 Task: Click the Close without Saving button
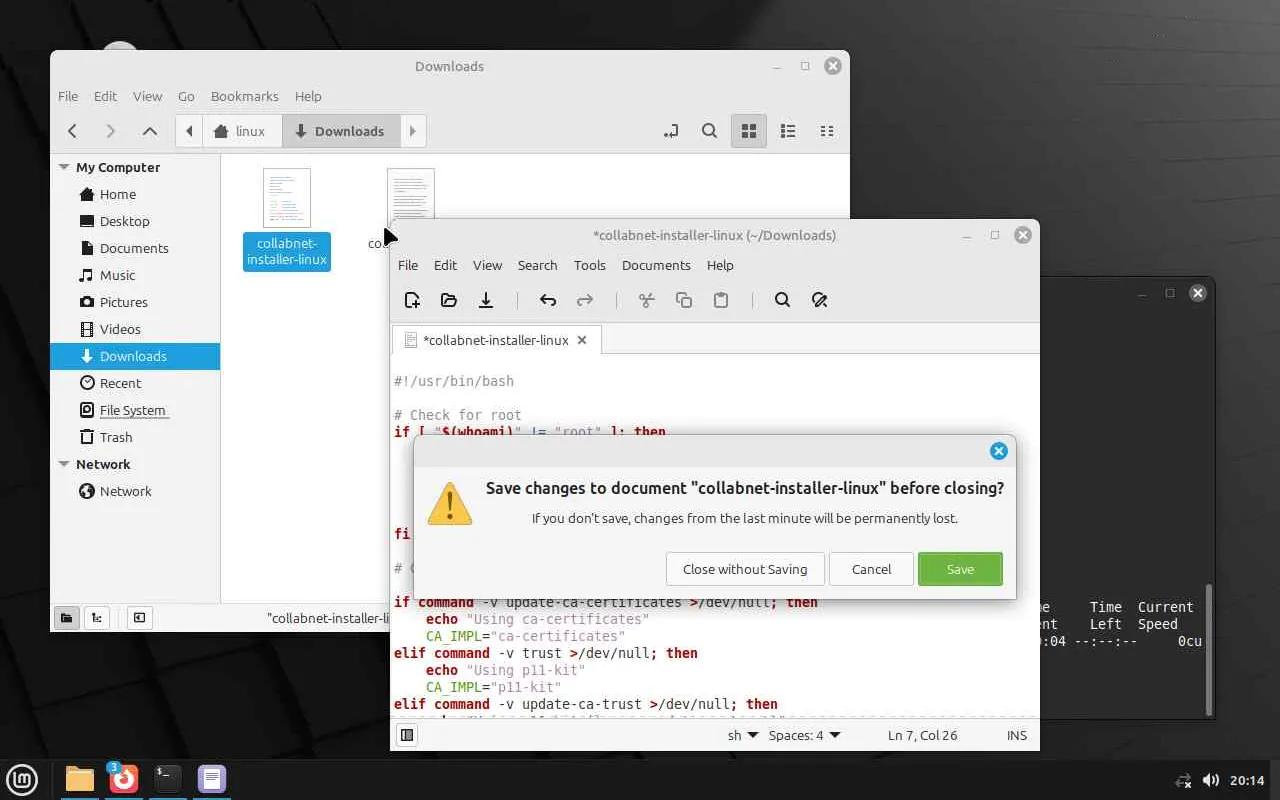point(745,569)
